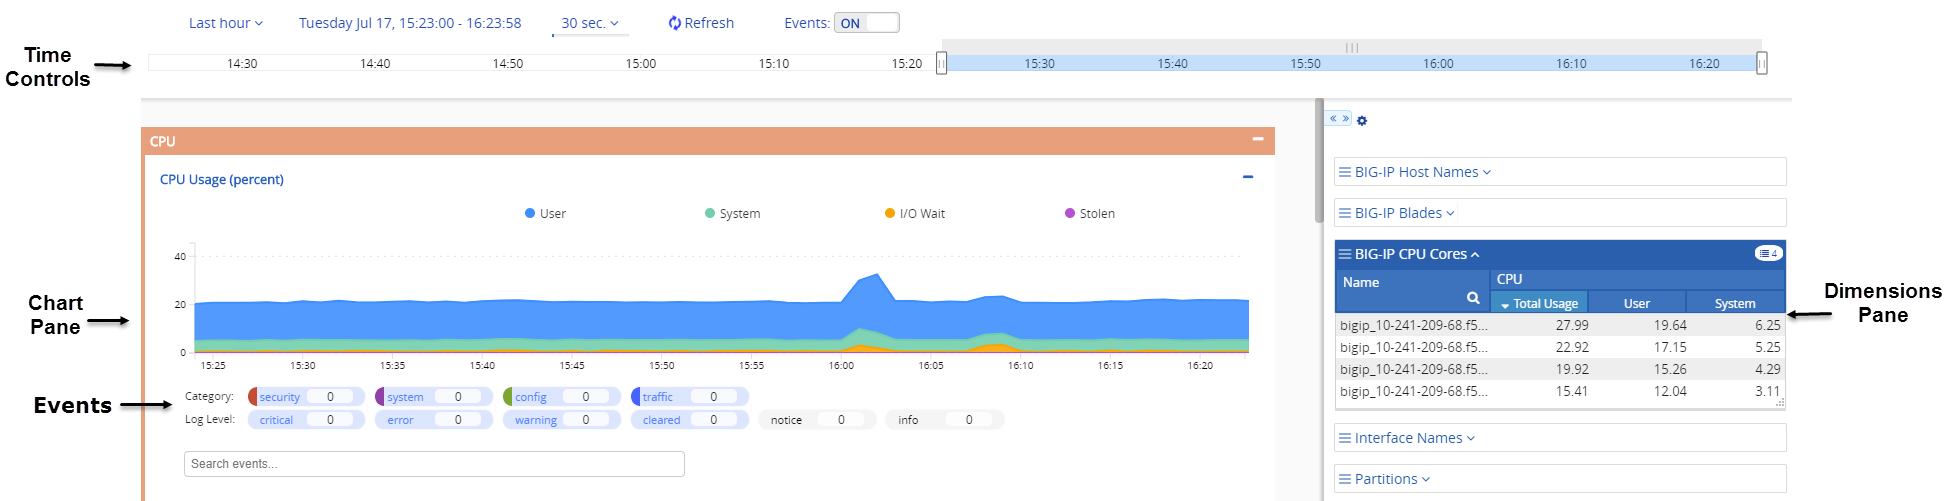The image size is (1946, 501).
Task: Click the green System legend dot
Action: [x=710, y=213]
